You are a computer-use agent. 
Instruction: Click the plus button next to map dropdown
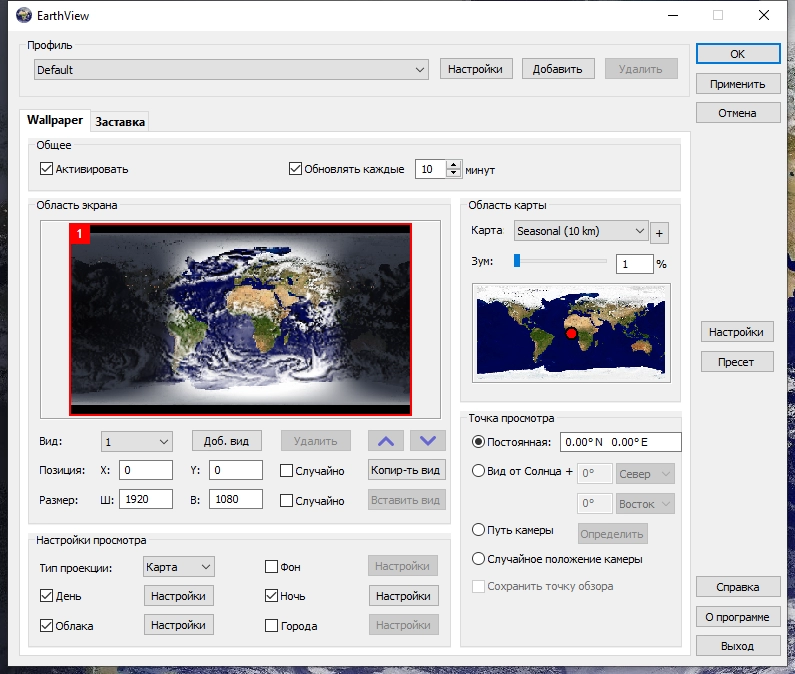(x=660, y=233)
